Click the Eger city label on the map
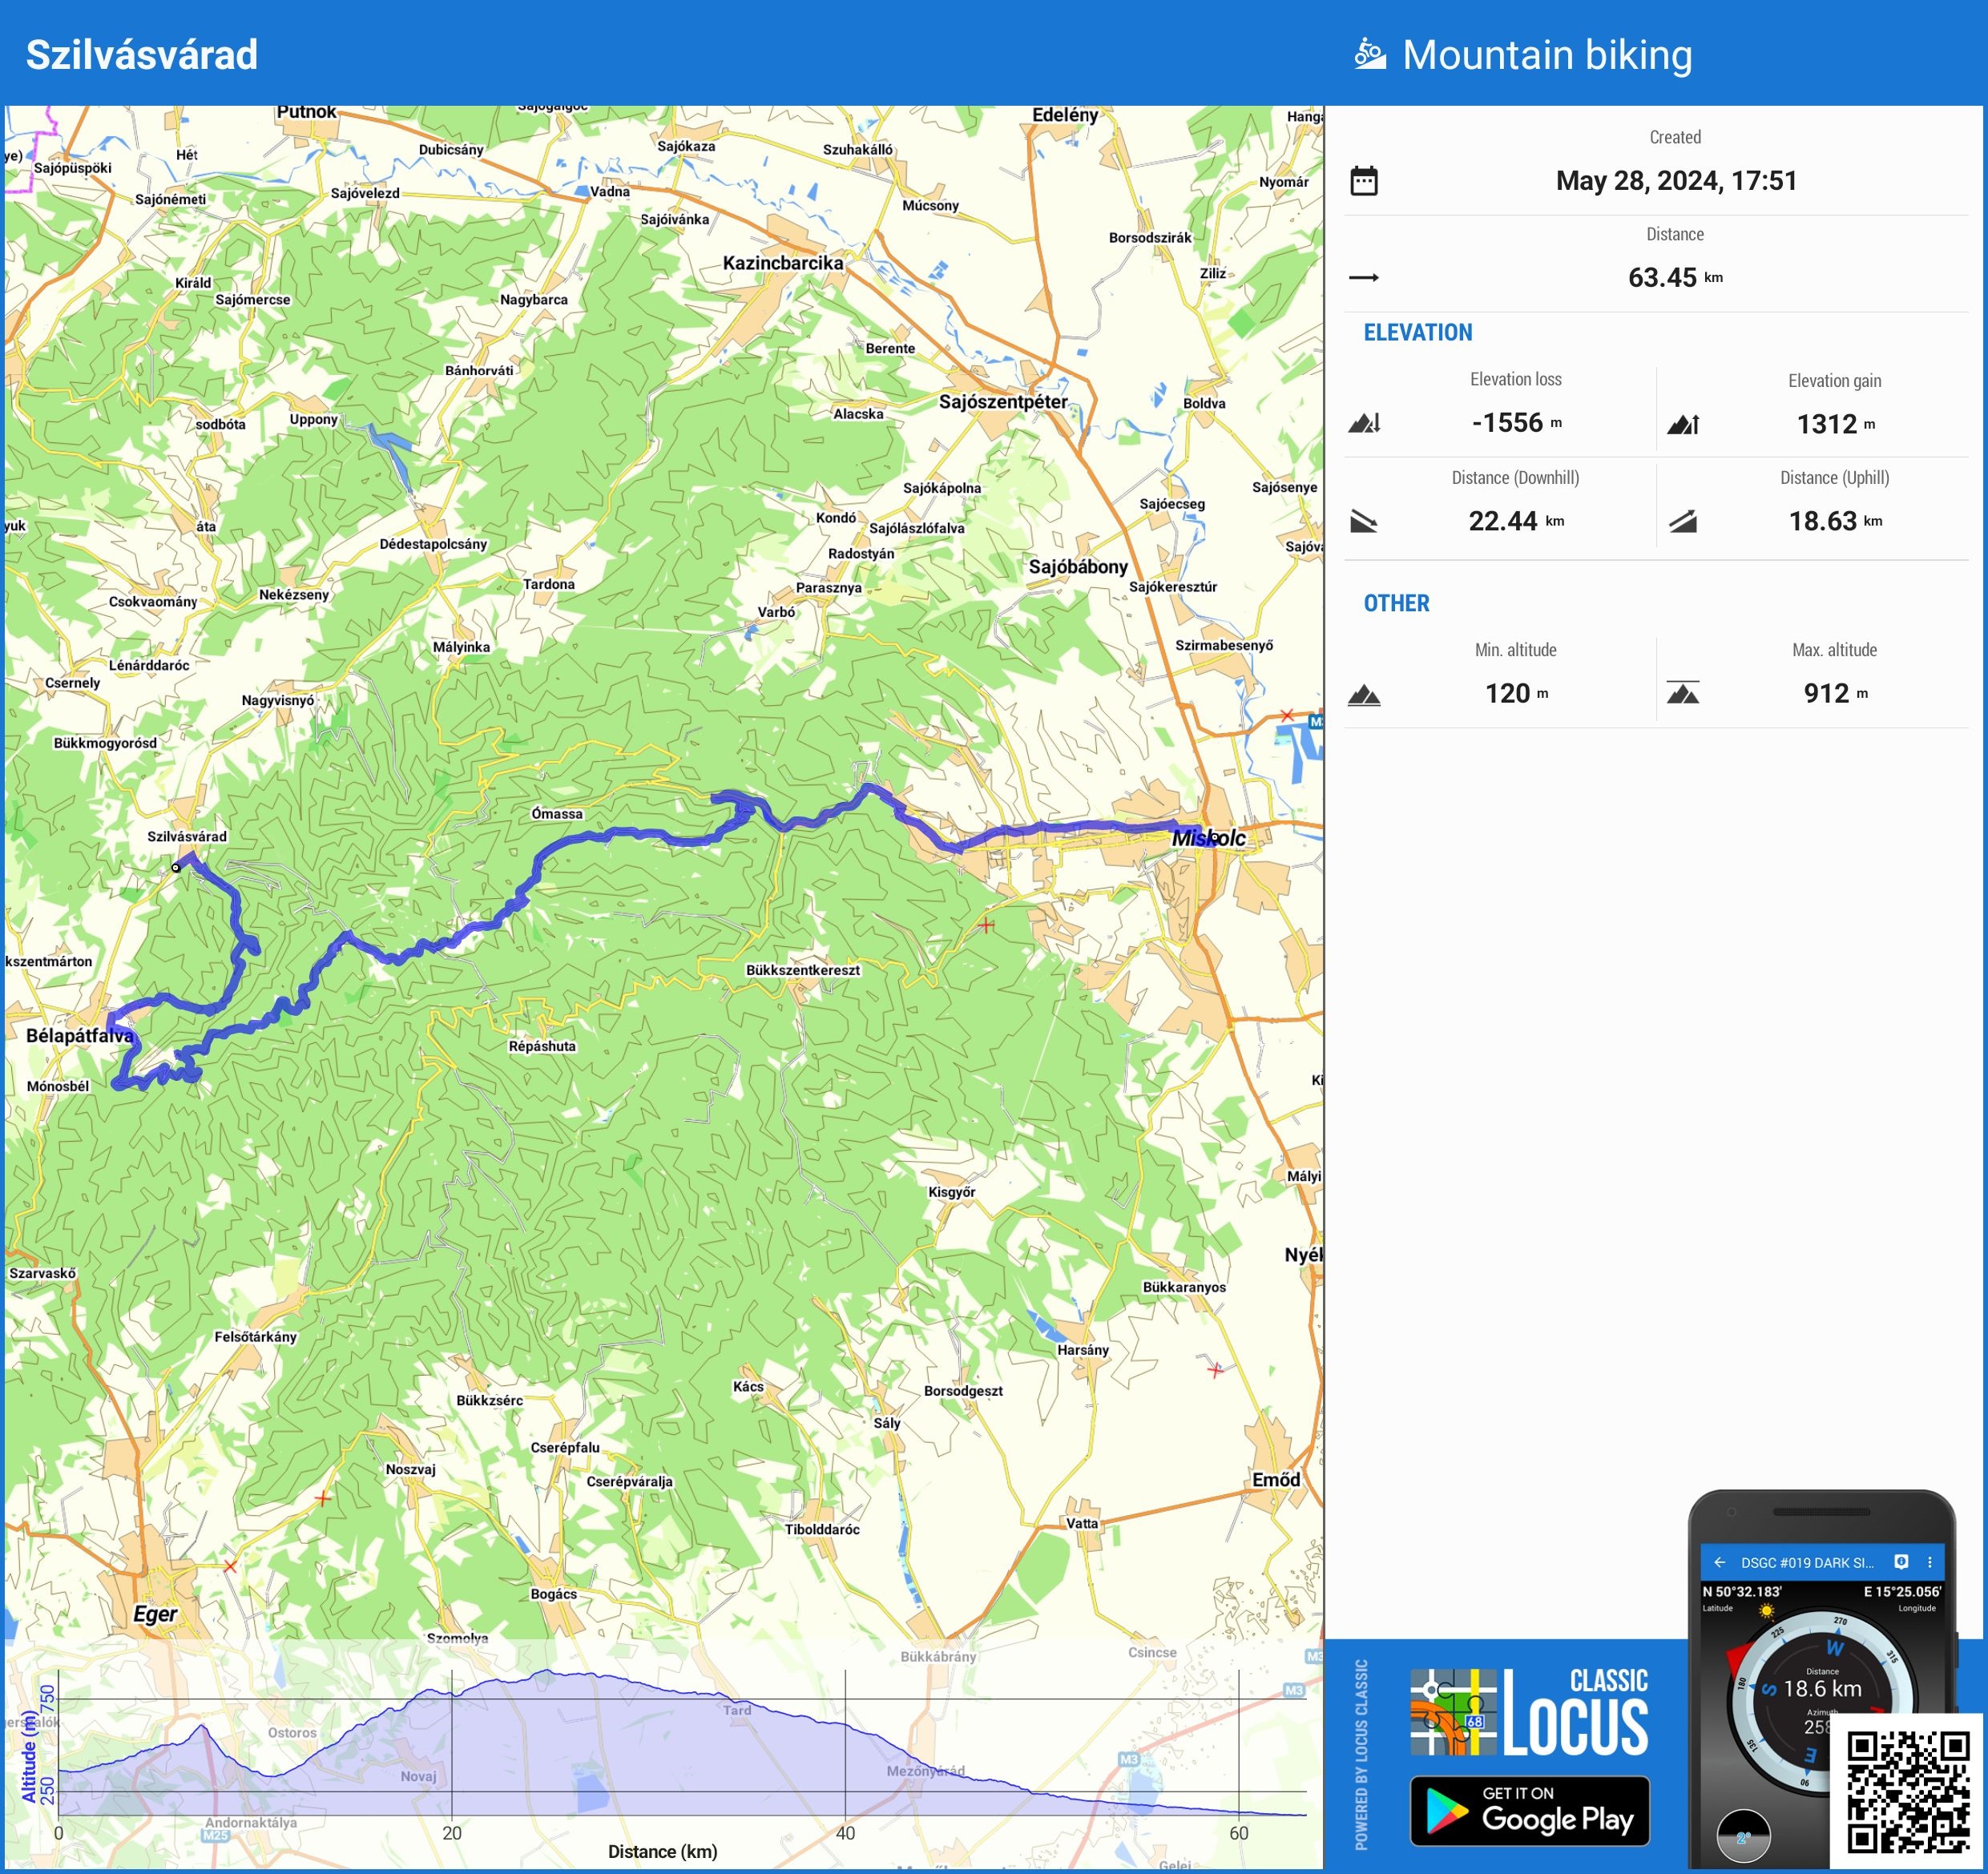Image resolution: width=1988 pixels, height=1874 pixels. [x=155, y=1613]
